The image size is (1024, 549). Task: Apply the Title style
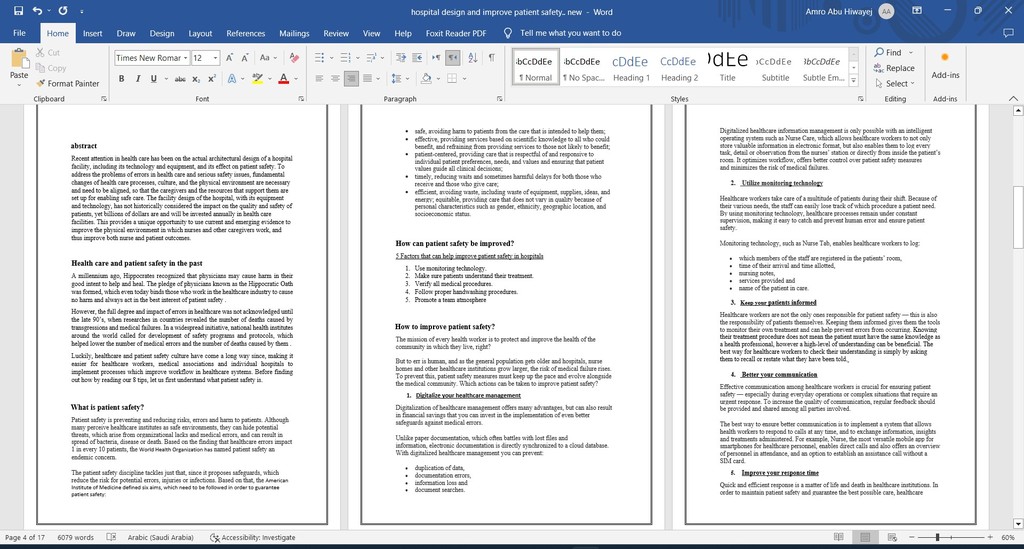point(728,68)
